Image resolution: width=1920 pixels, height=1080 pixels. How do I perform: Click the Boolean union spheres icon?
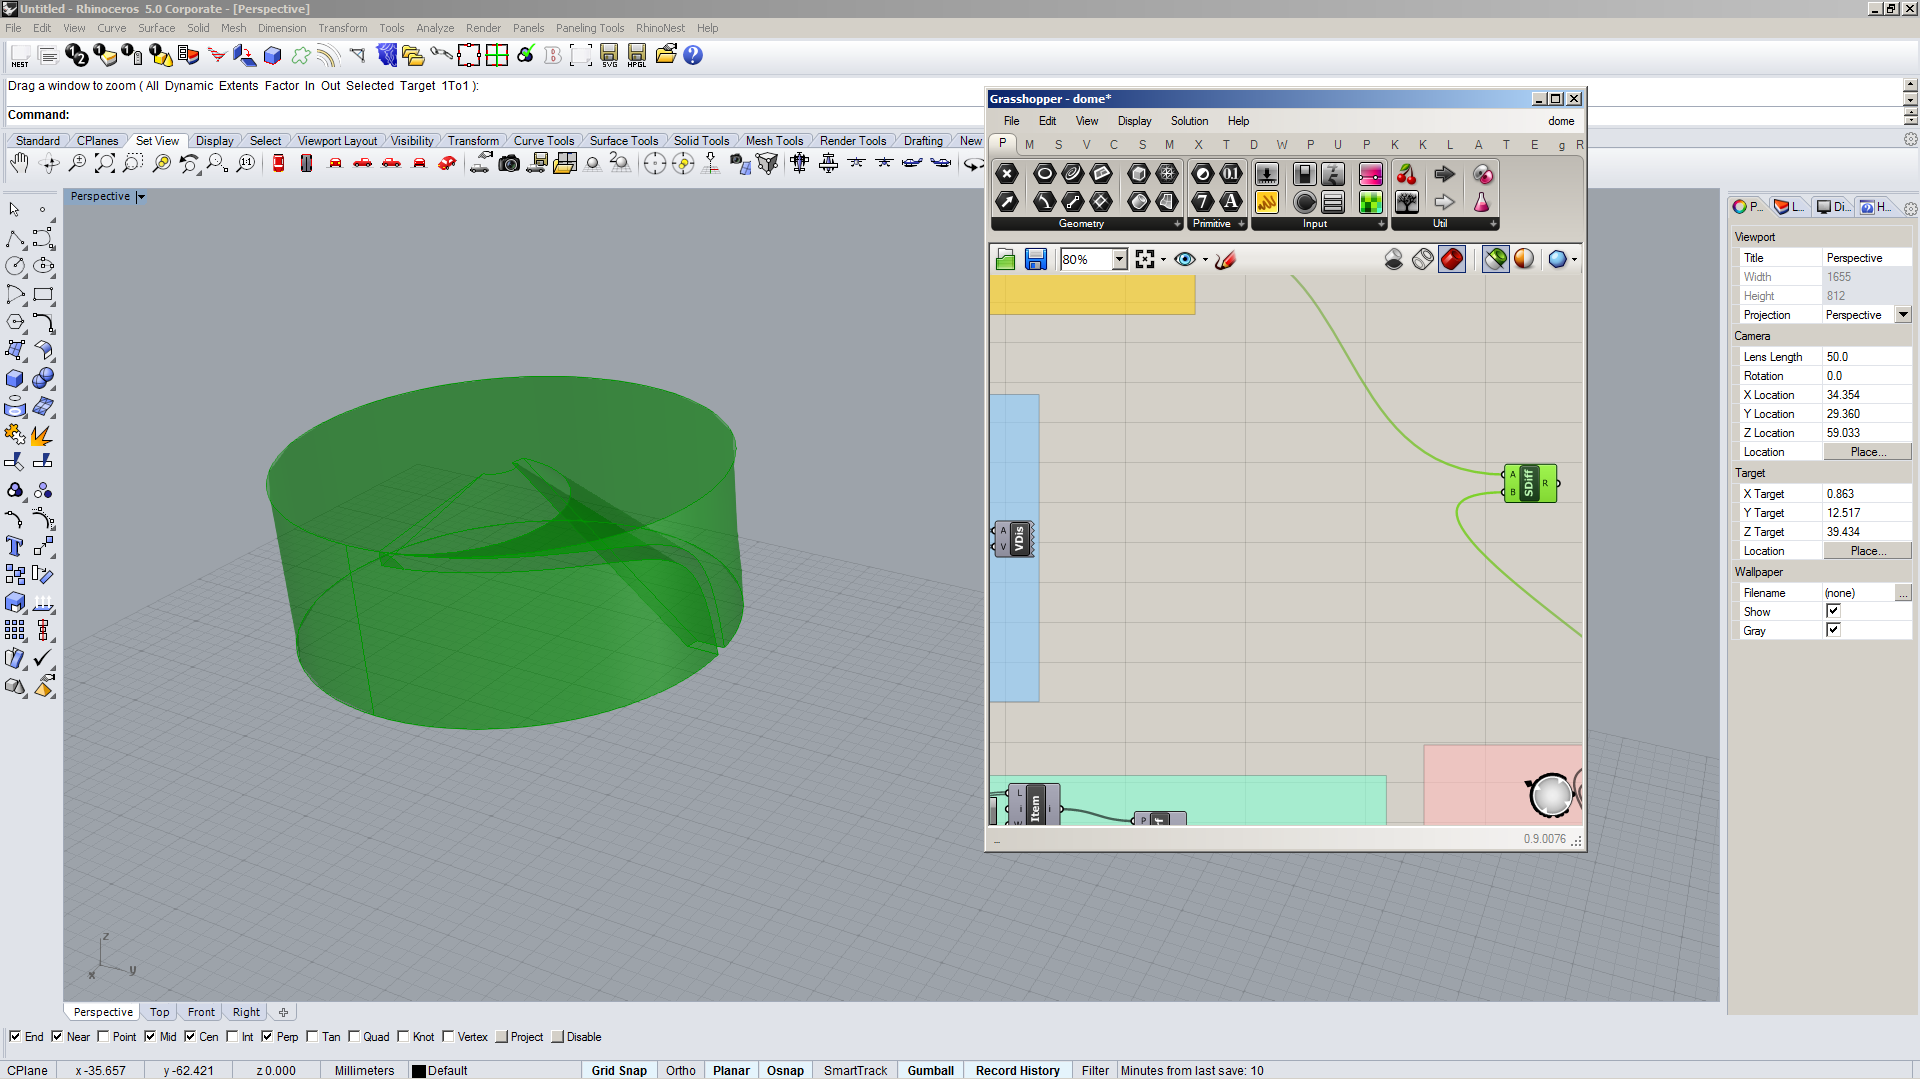(43, 379)
